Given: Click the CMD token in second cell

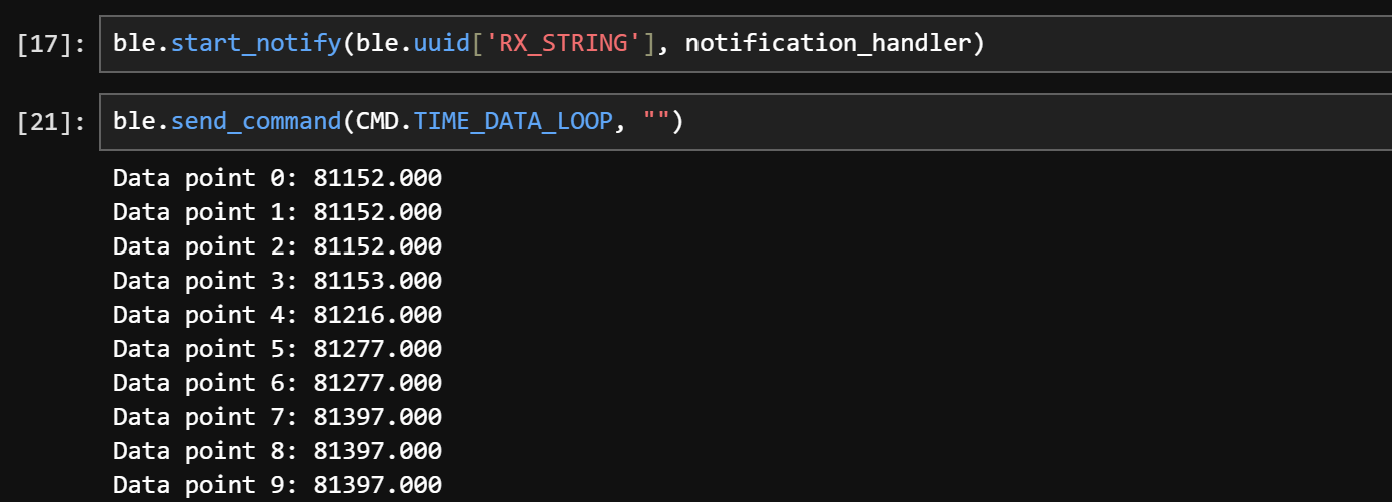Looking at the screenshot, I should pos(377,122).
